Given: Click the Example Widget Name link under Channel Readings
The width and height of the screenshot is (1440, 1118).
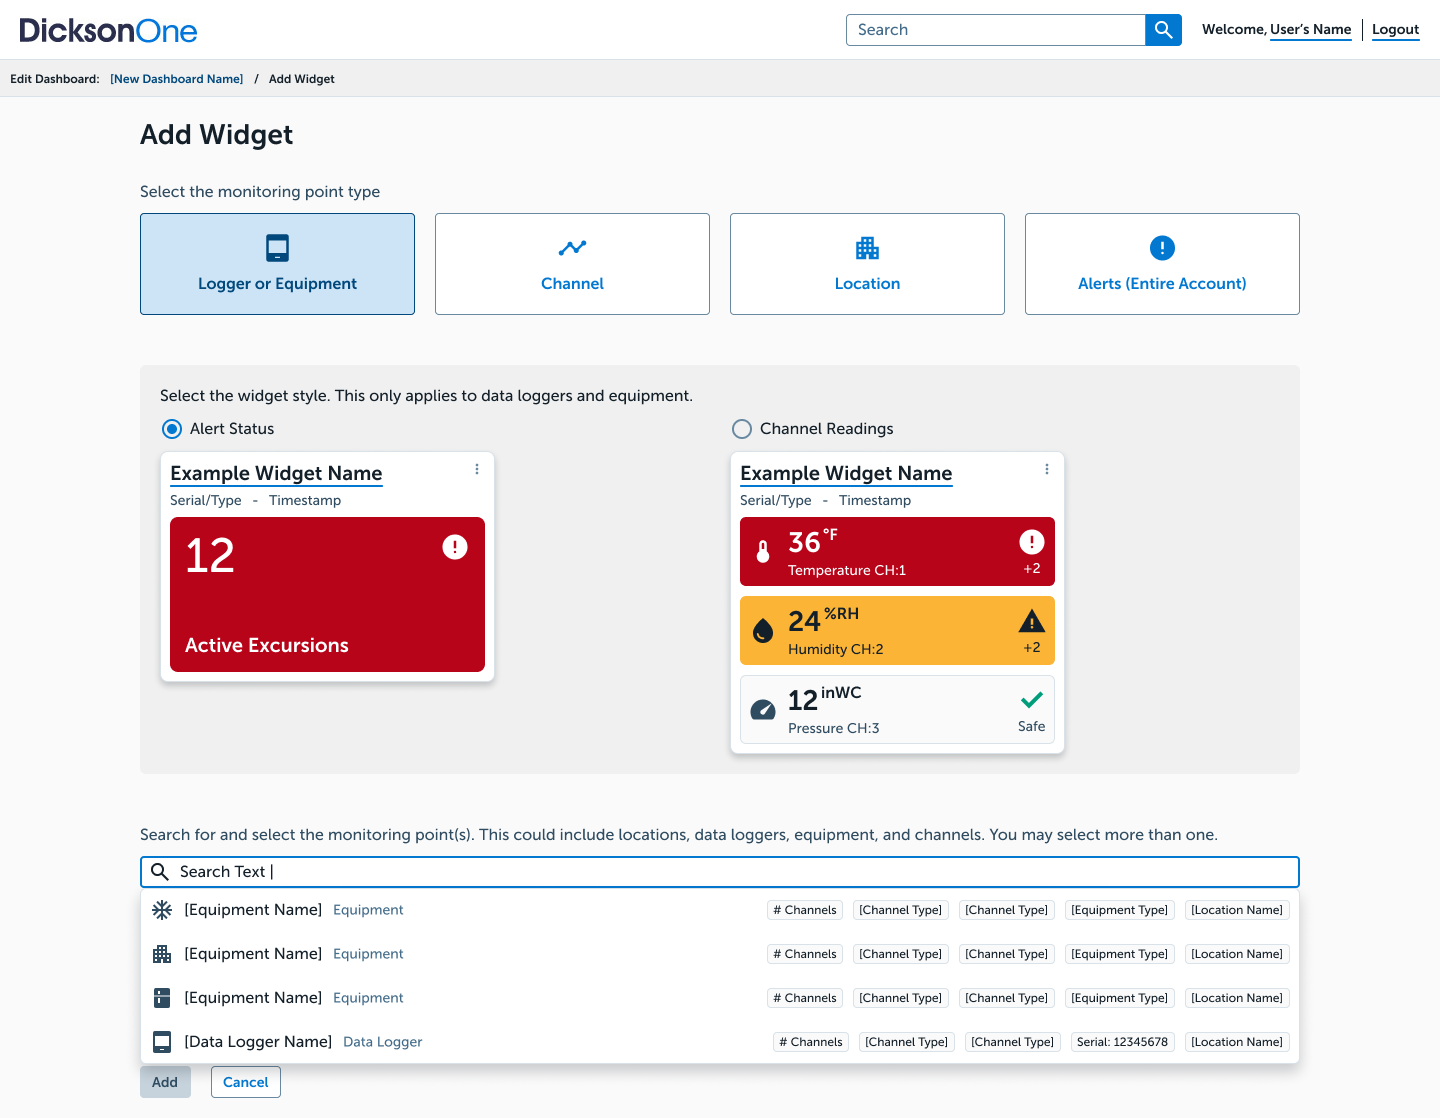Looking at the screenshot, I should click(846, 474).
